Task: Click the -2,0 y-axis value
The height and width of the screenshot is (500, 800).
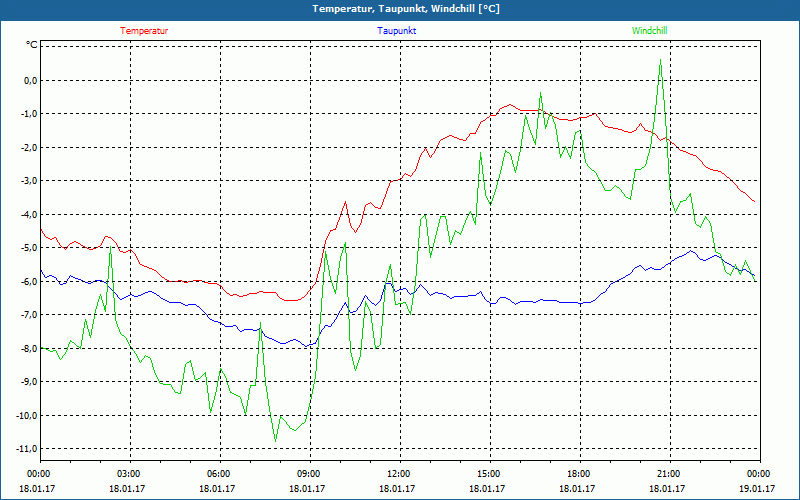Action: (29, 147)
